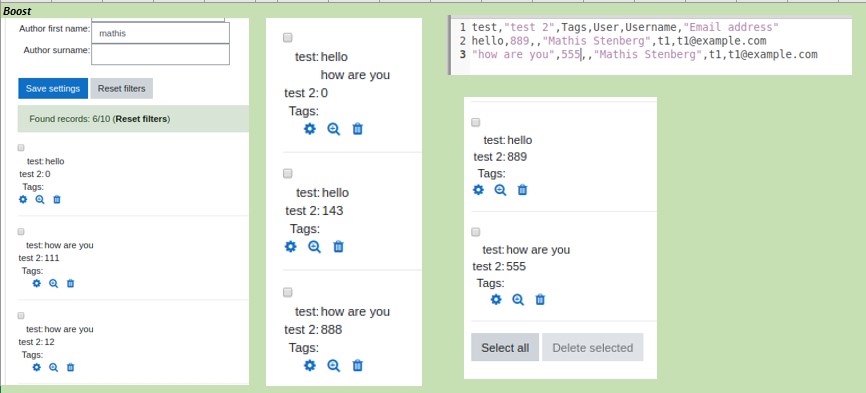Click the Save settings button

tap(53, 88)
